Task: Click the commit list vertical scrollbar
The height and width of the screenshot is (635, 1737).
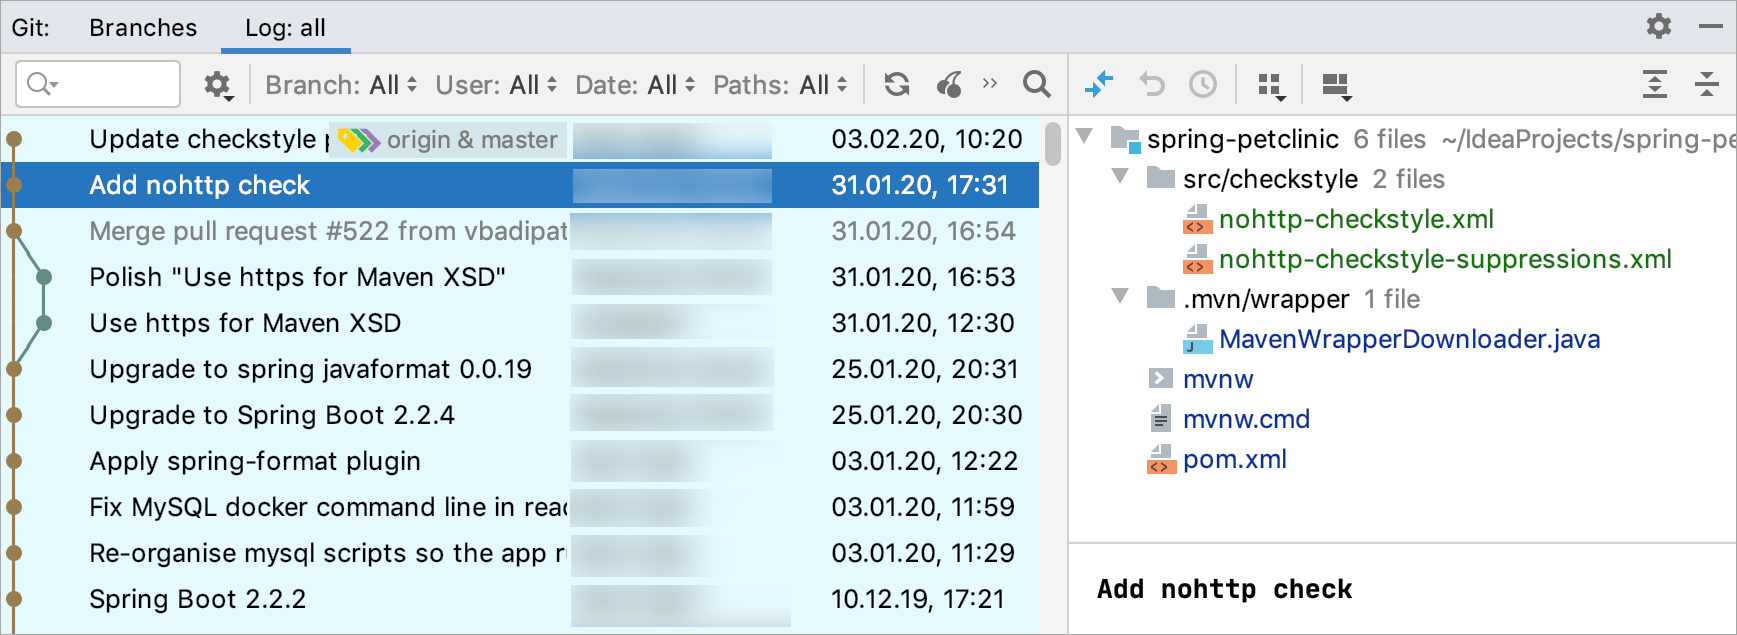Action: (x=1052, y=143)
